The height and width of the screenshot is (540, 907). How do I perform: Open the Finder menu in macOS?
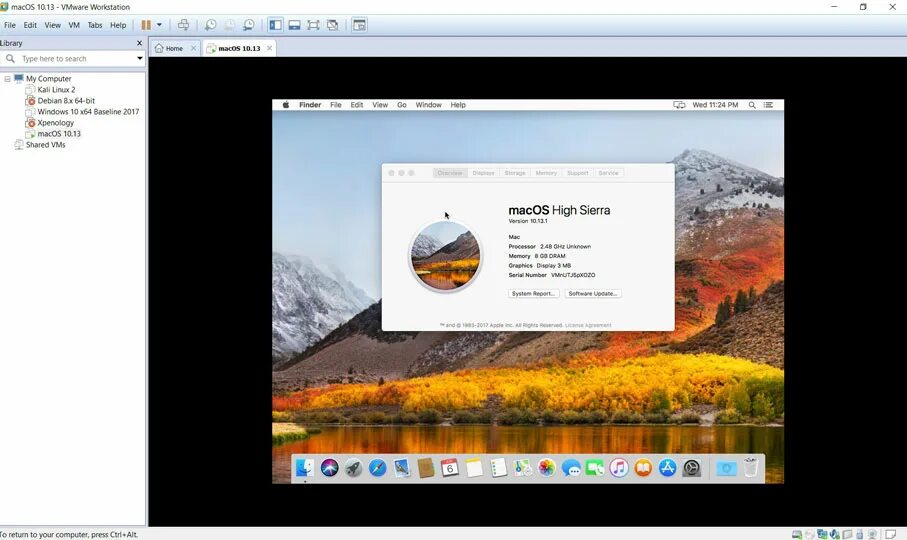(310, 105)
